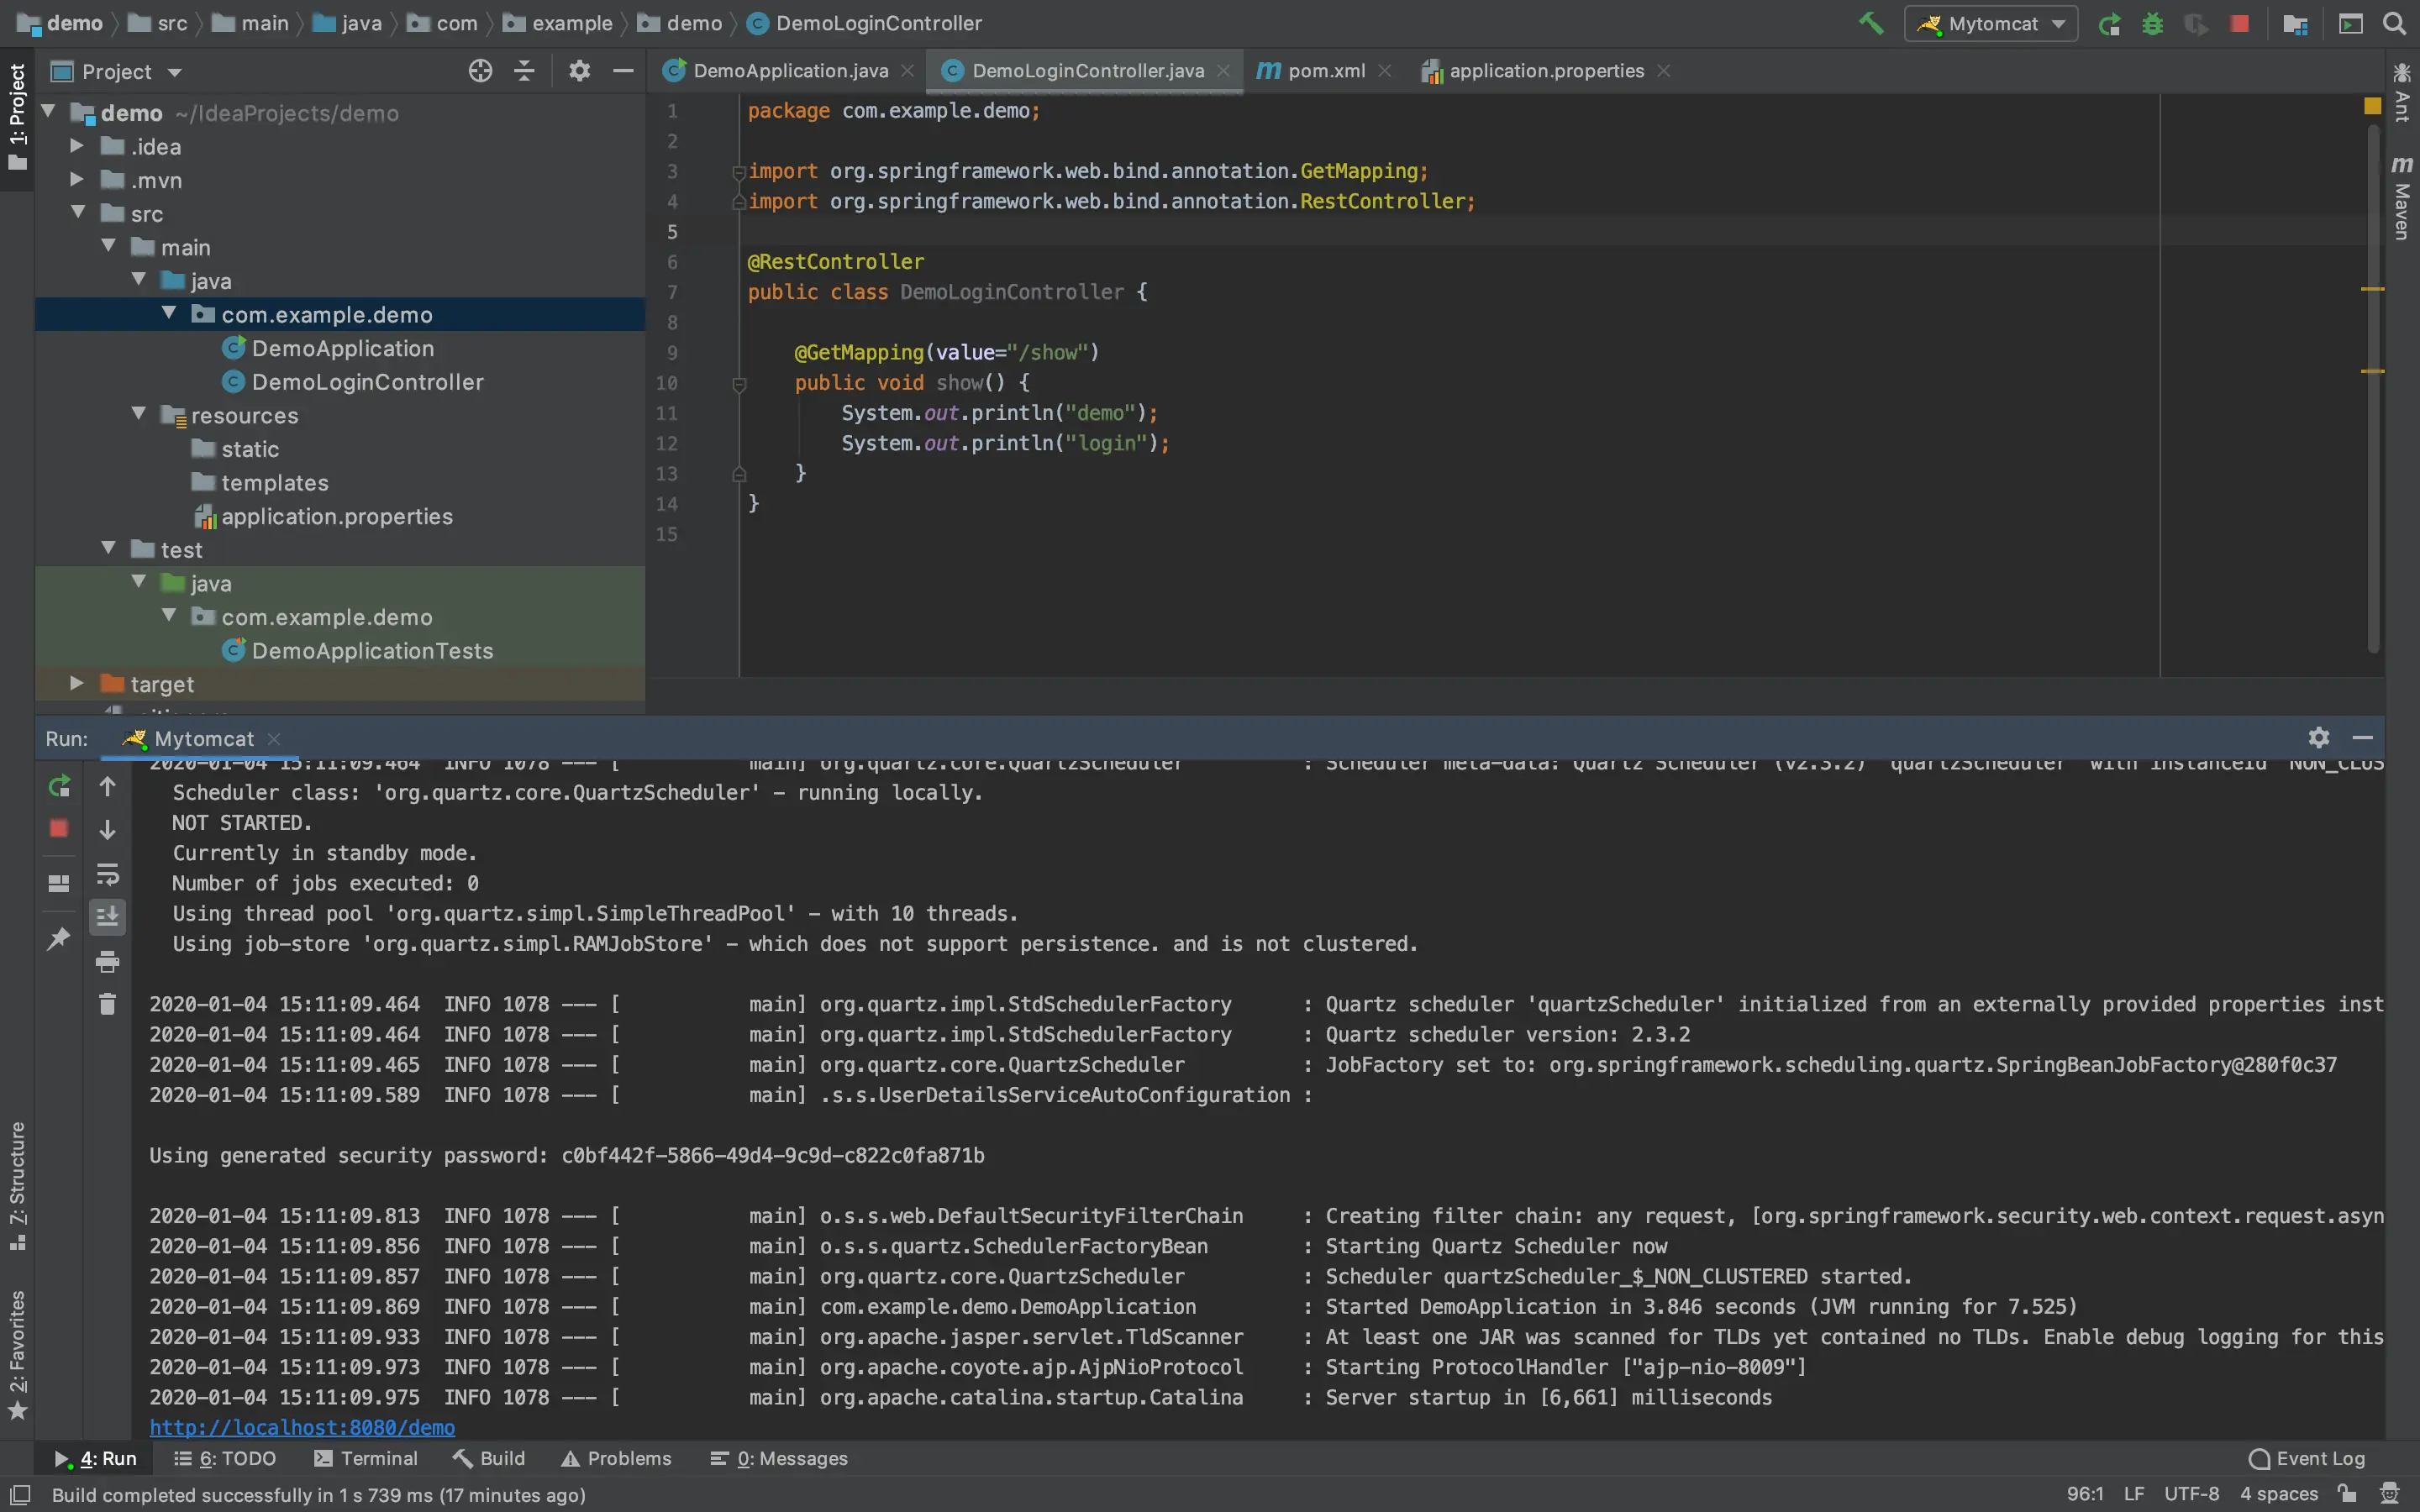
Task: Toggle soft-wrap in the Run console
Action: (107, 875)
